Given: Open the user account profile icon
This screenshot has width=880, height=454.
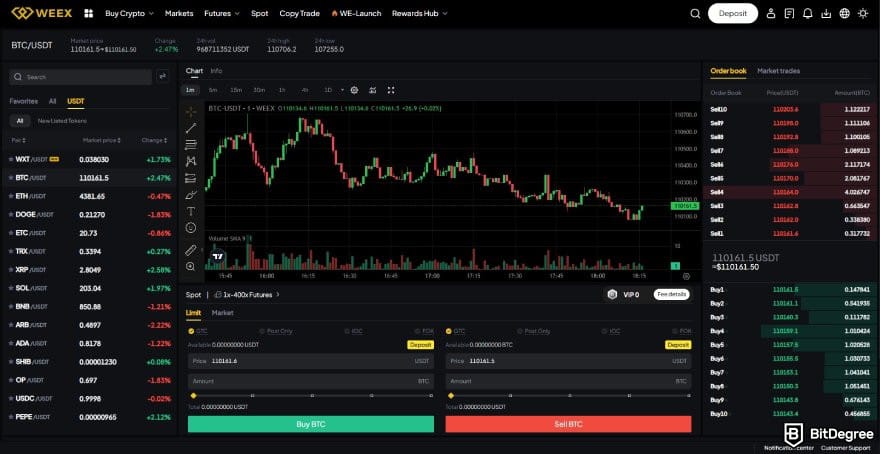Looking at the screenshot, I should click(x=771, y=13).
